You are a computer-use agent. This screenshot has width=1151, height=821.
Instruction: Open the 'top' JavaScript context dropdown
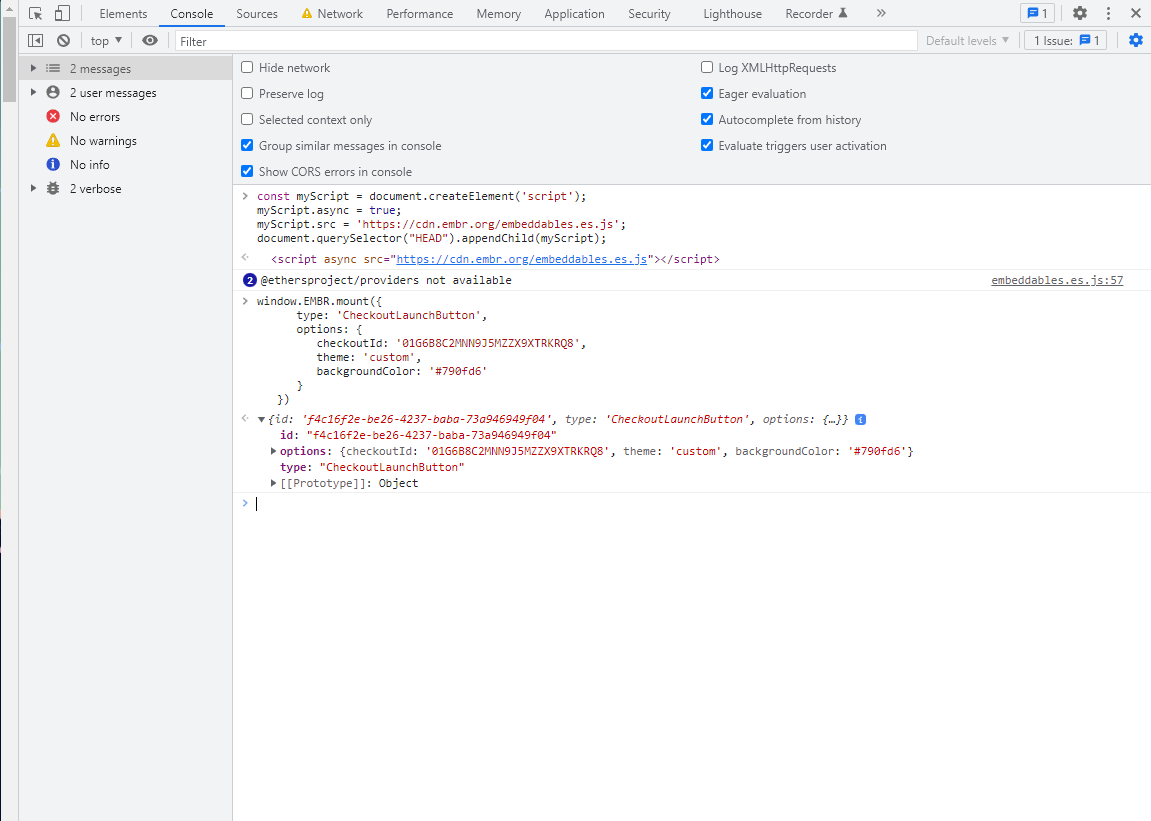tap(106, 40)
